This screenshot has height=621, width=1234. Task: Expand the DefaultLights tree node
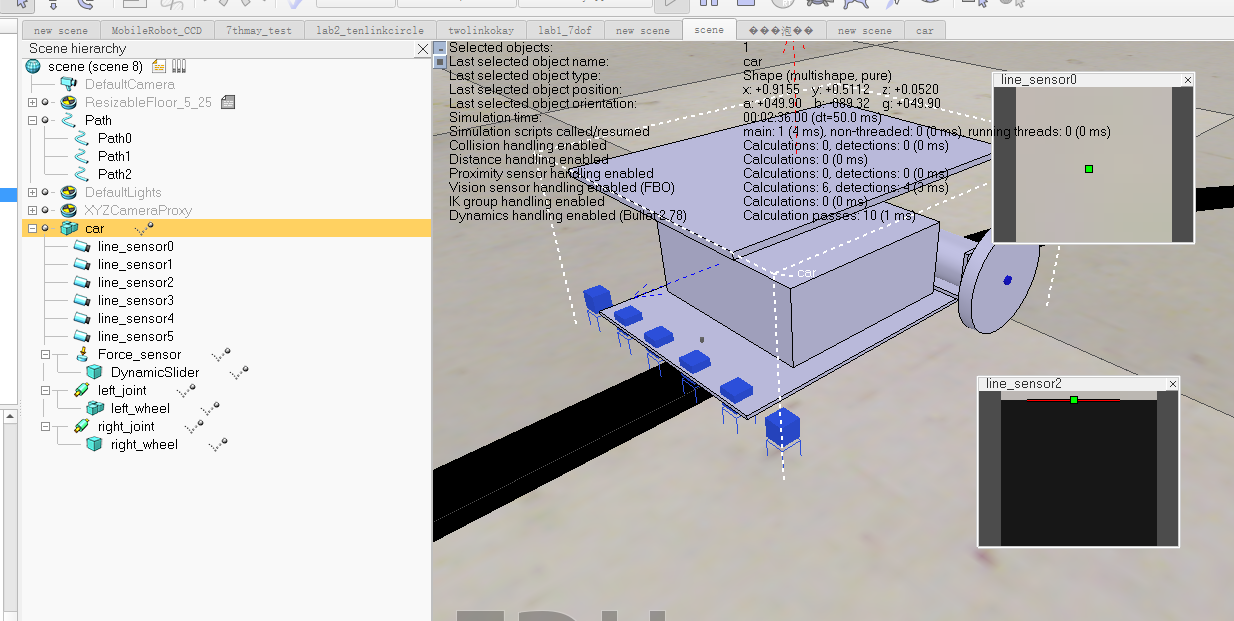coord(32,193)
